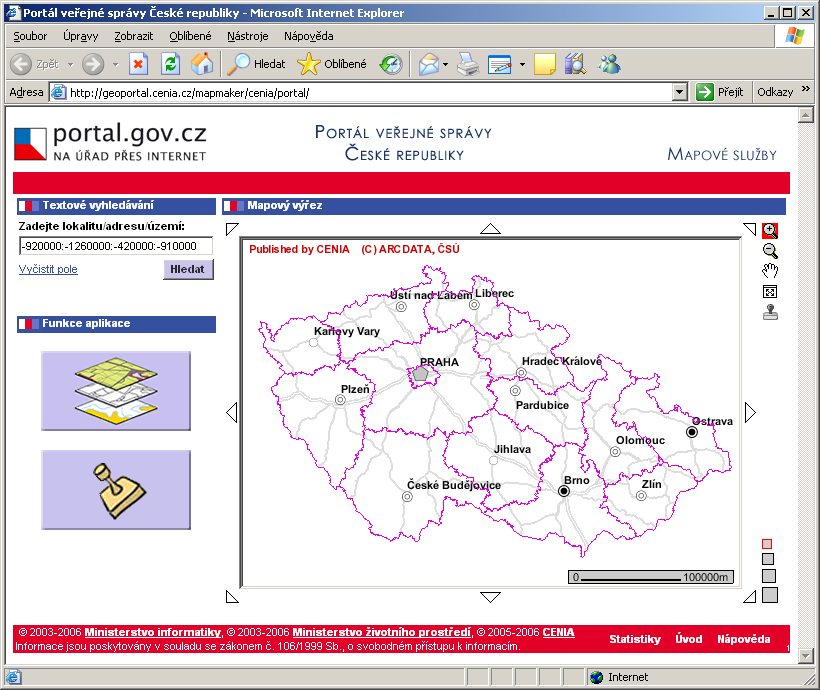Select the pan hand map tool
Image resolution: width=820 pixels, height=690 pixels.
click(770, 271)
